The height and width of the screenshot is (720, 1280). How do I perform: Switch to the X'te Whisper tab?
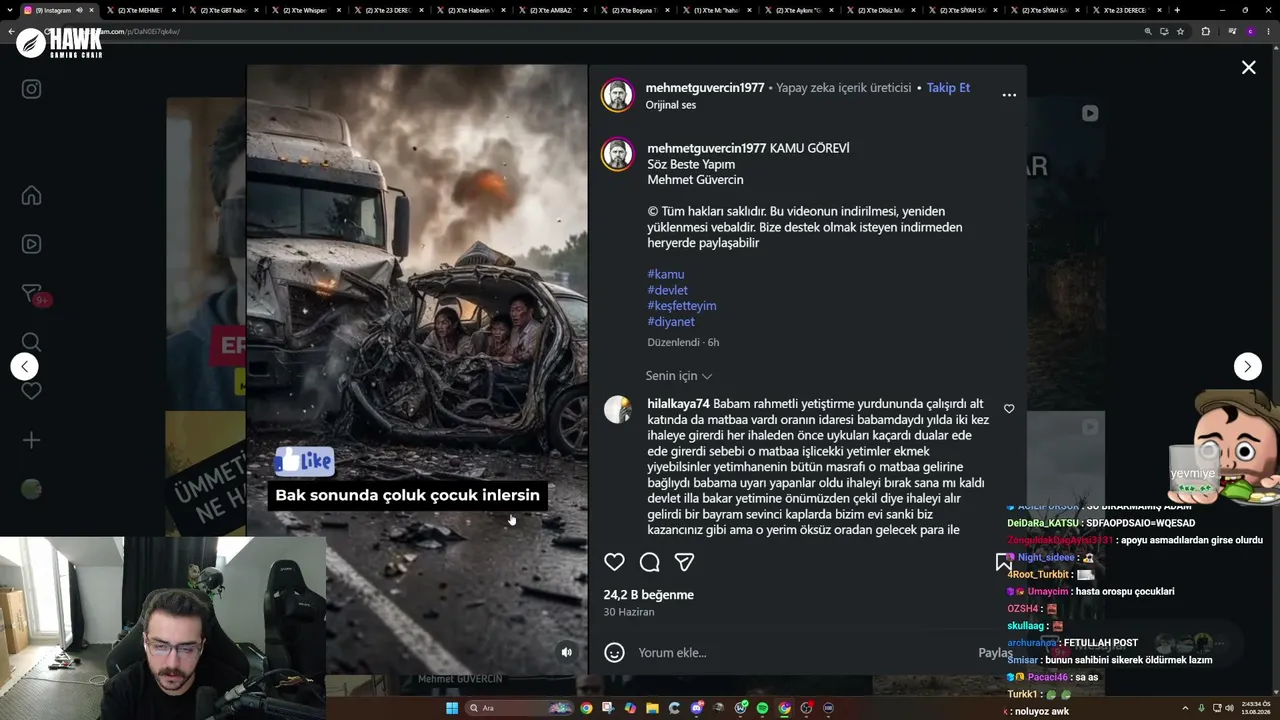305,10
